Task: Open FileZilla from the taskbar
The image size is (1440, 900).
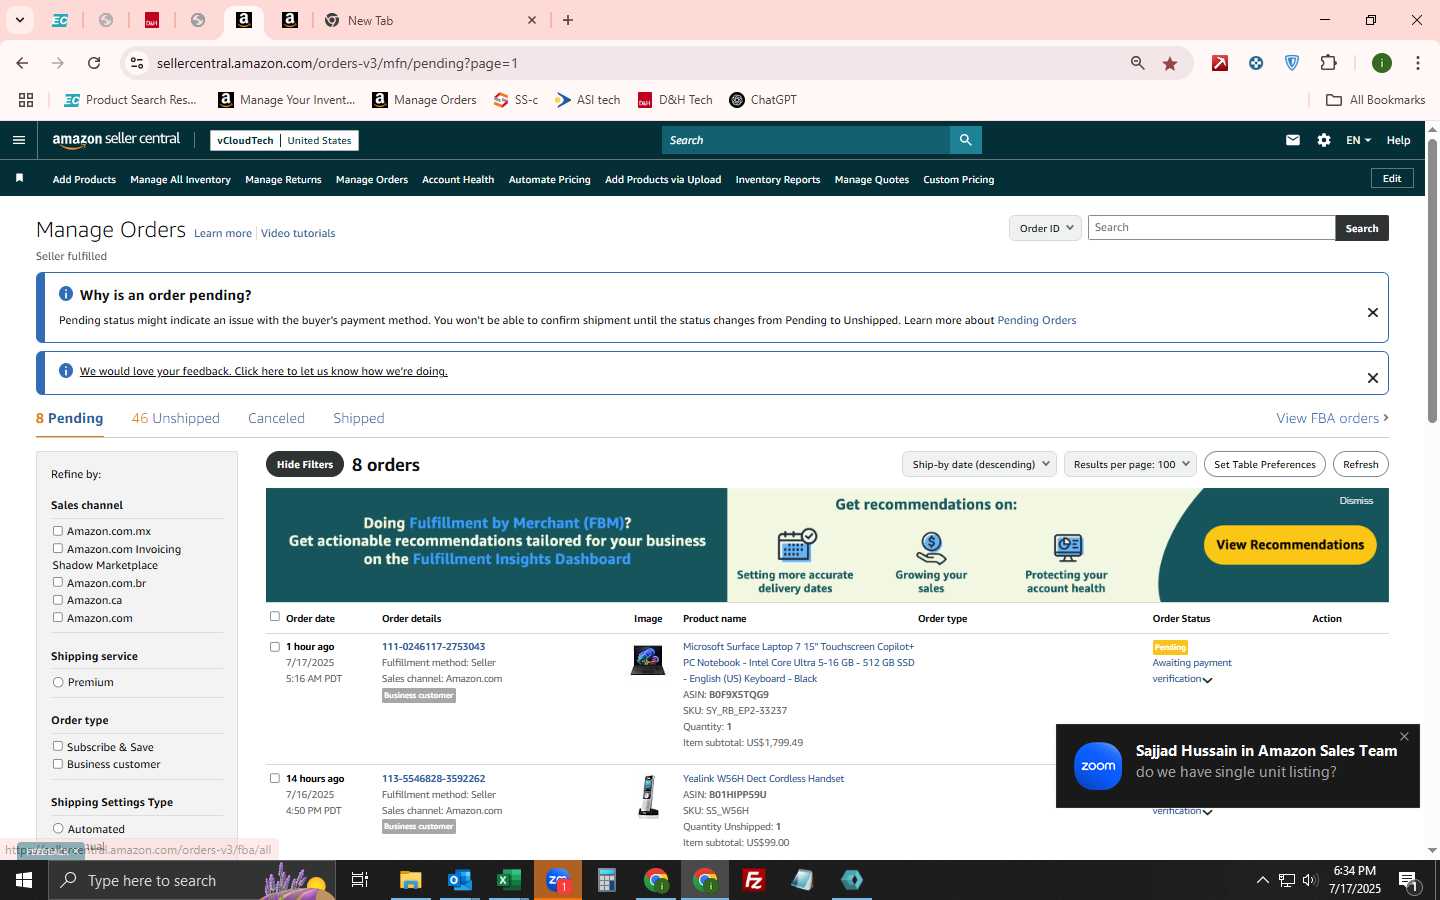Action: [754, 880]
